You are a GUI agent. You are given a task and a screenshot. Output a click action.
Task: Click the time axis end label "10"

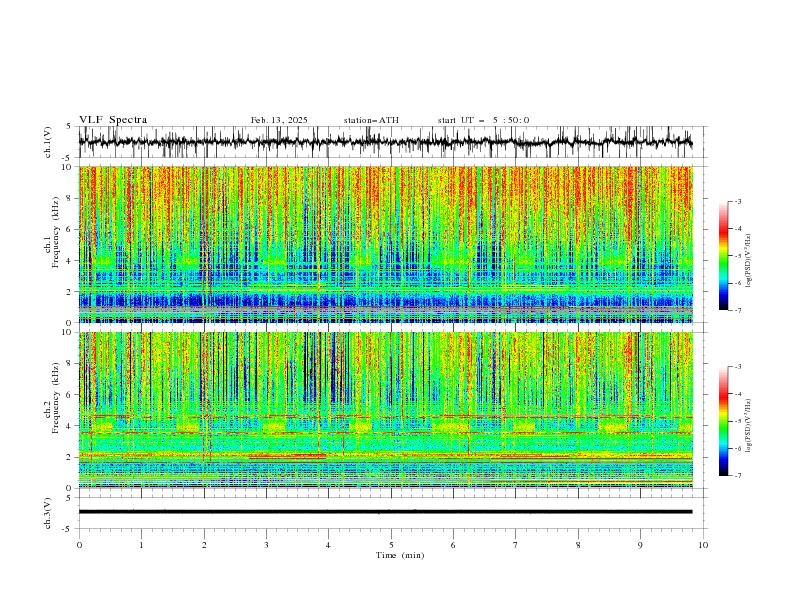pos(703,545)
